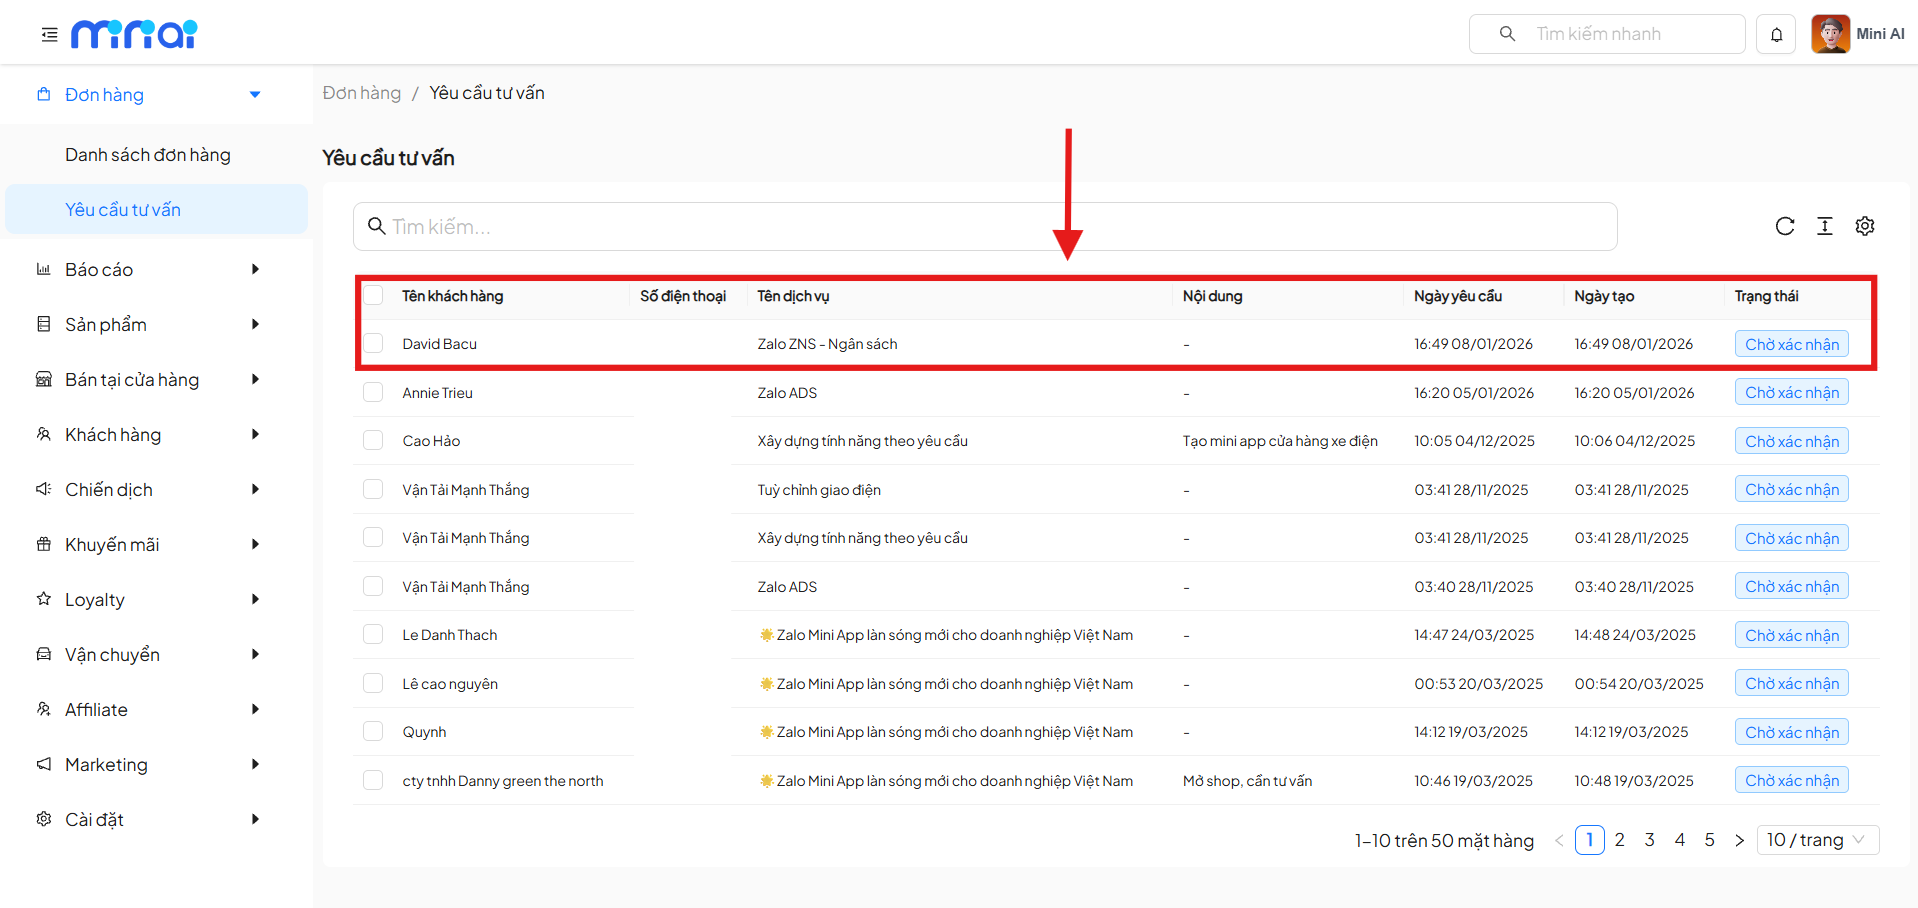Click the Mimai logo
This screenshot has width=1918, height=908.
pos(134,35)
